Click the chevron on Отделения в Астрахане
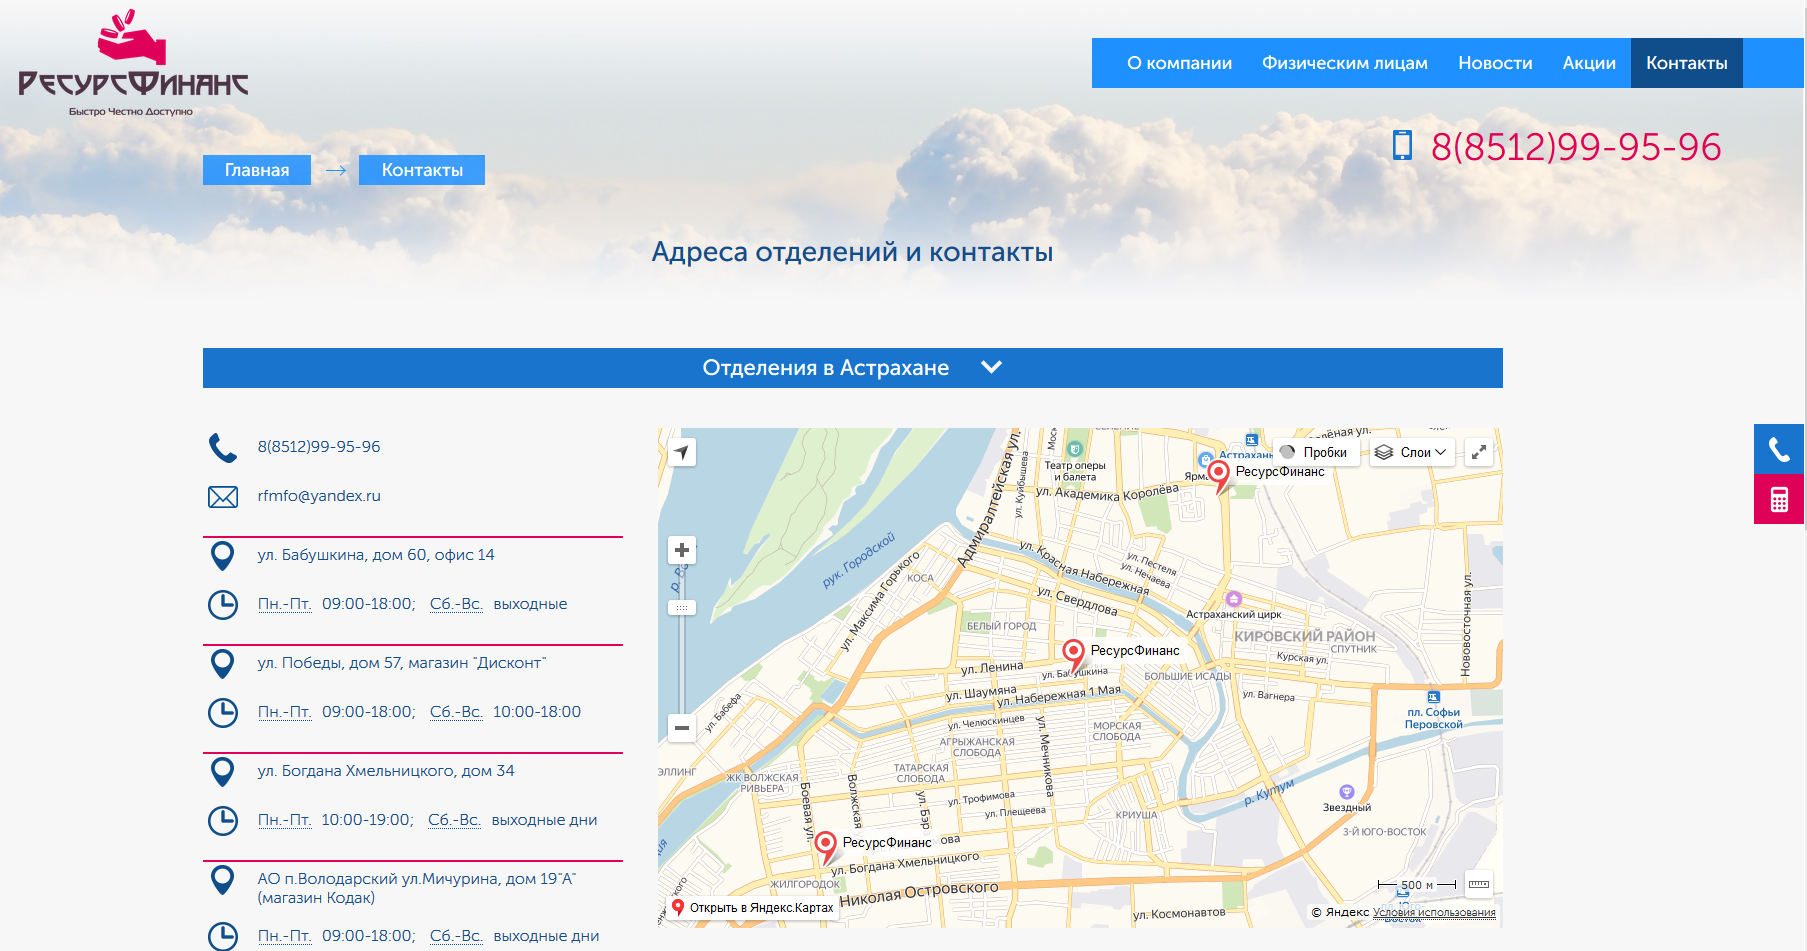The height and width of the screenshot is (951, 1807). coord(991,367)
